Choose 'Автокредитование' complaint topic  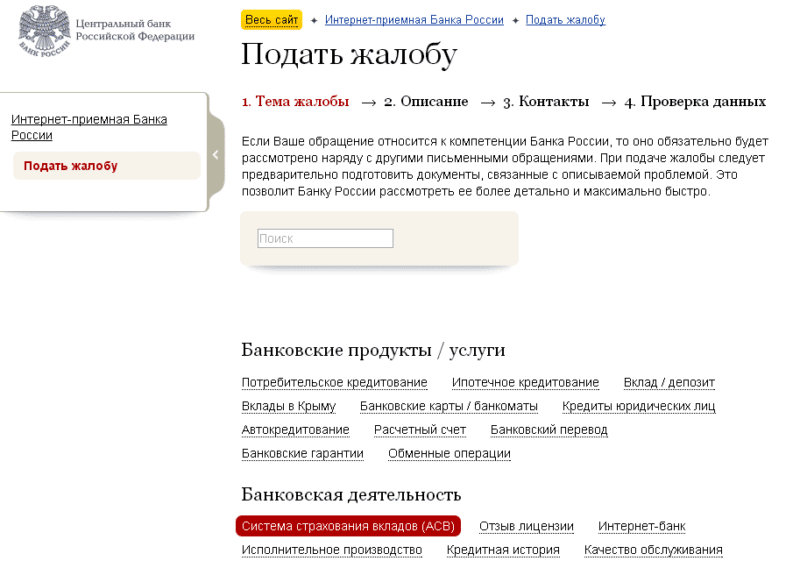(x=295, y=430)
